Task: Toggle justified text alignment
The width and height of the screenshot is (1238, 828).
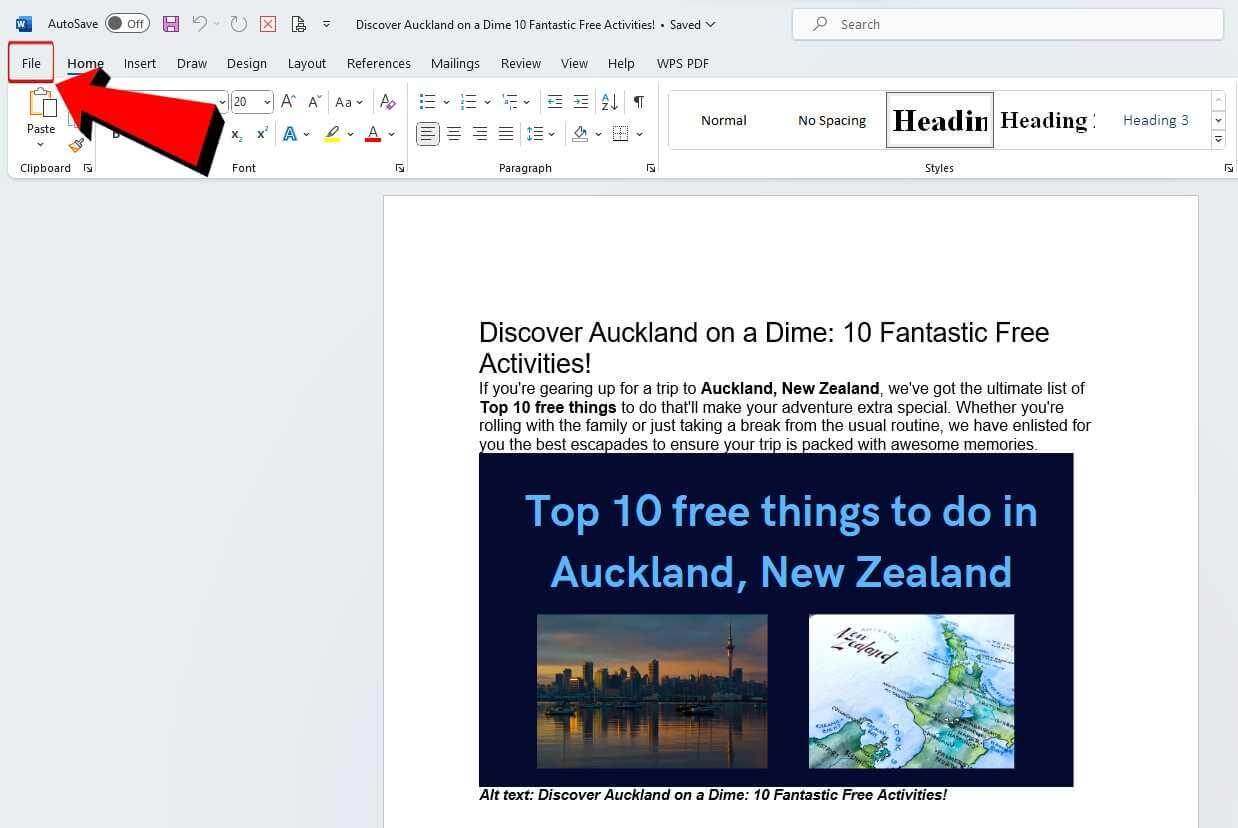Action: 506,133
